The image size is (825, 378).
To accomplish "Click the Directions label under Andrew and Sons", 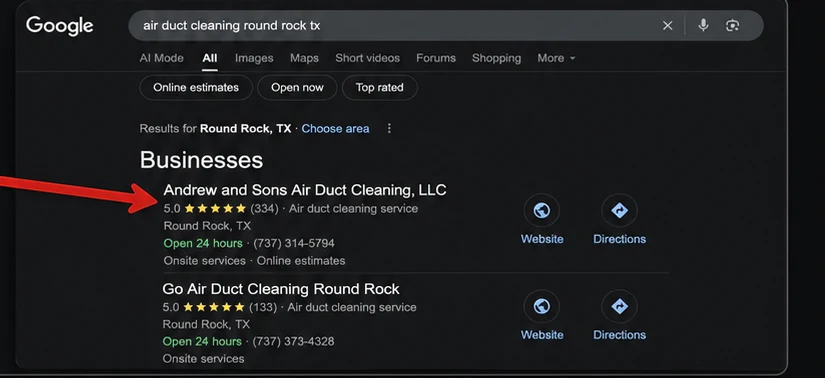I will point(619,239).
